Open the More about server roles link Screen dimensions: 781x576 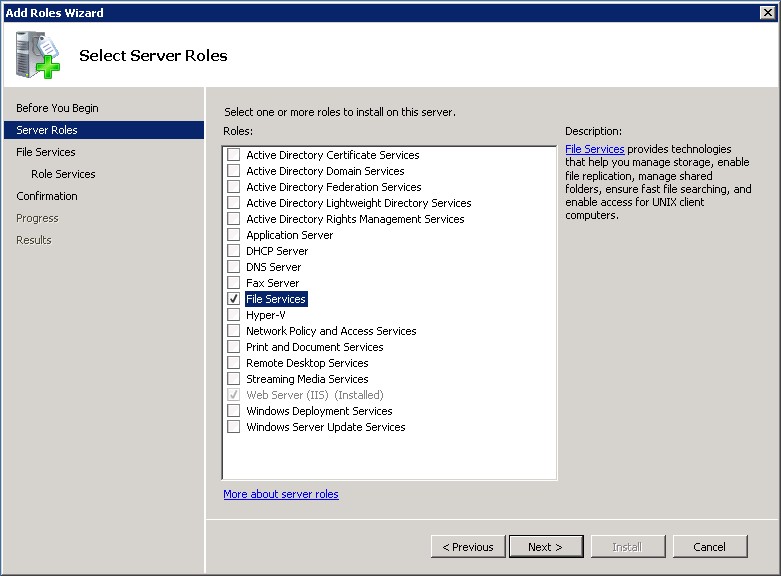[281, 494]
